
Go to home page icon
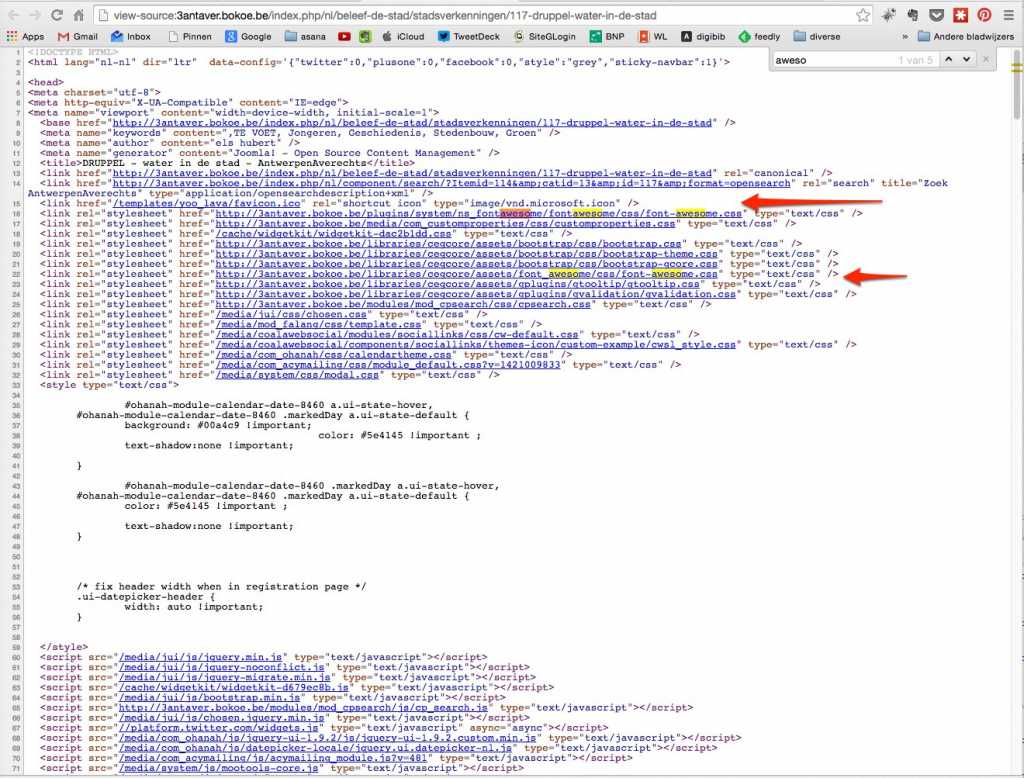click(x=78, y=15)
